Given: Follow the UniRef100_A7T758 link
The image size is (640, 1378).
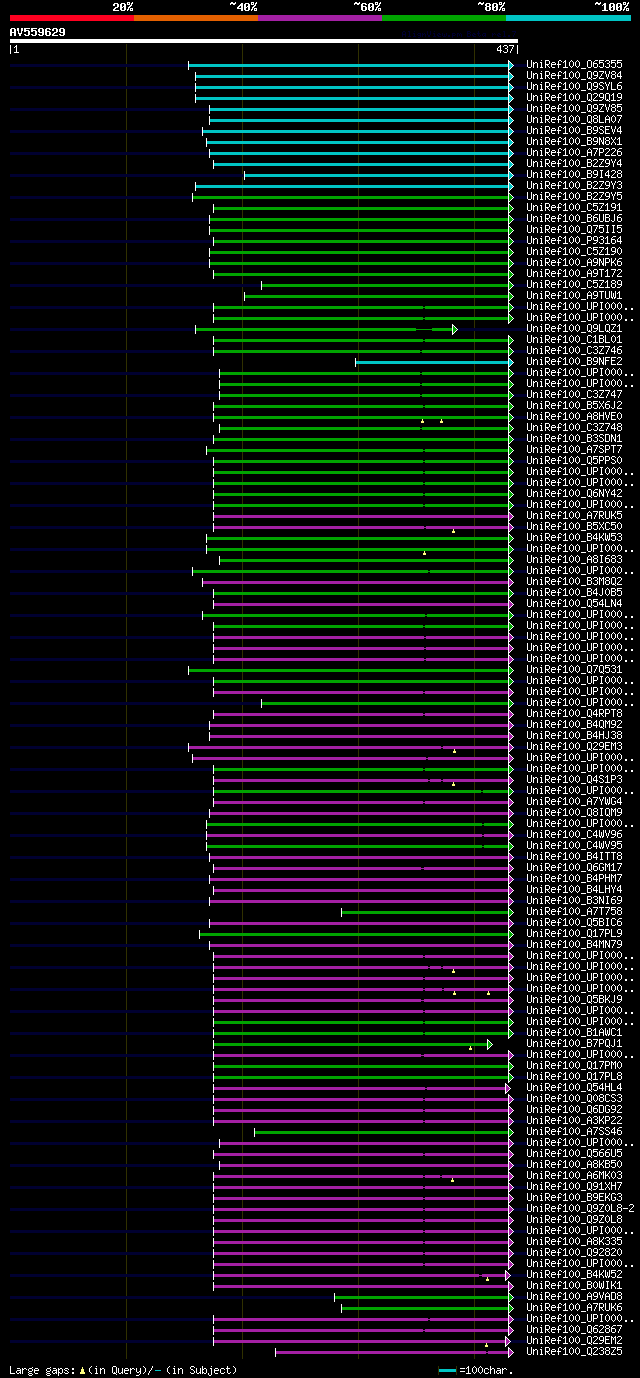Looking at the screenshot, I should coord(574,912).
